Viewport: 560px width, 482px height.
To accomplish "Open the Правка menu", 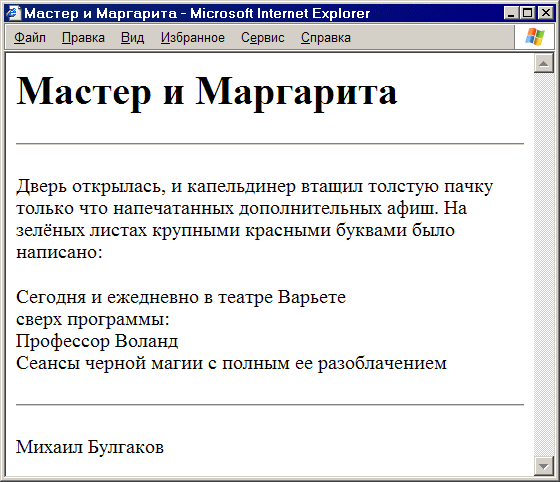I will (83, 37).
